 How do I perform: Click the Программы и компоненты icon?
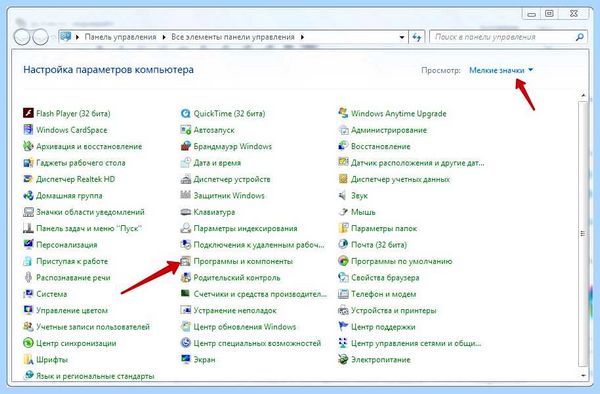[x=186, y=261]
